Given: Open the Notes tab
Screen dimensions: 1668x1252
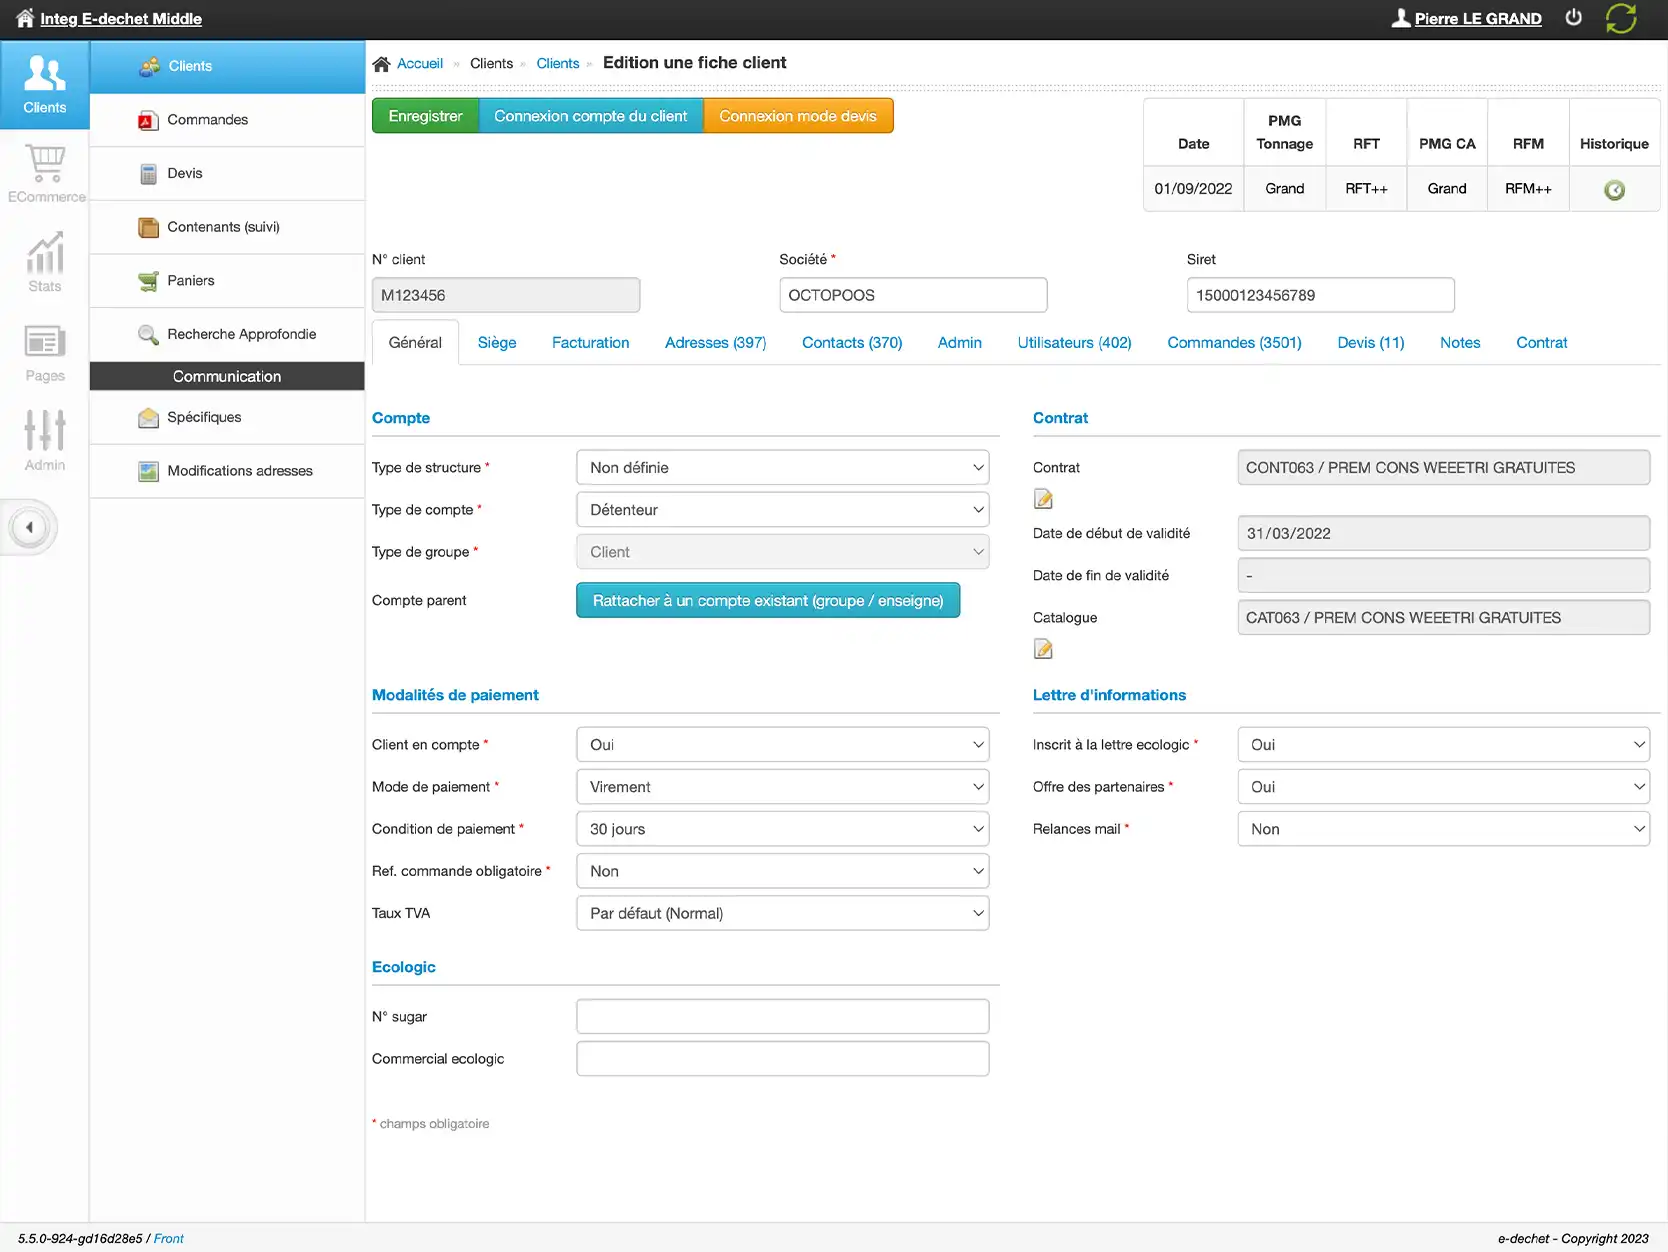Looking at the screenshot, I should coord(1459,342).
